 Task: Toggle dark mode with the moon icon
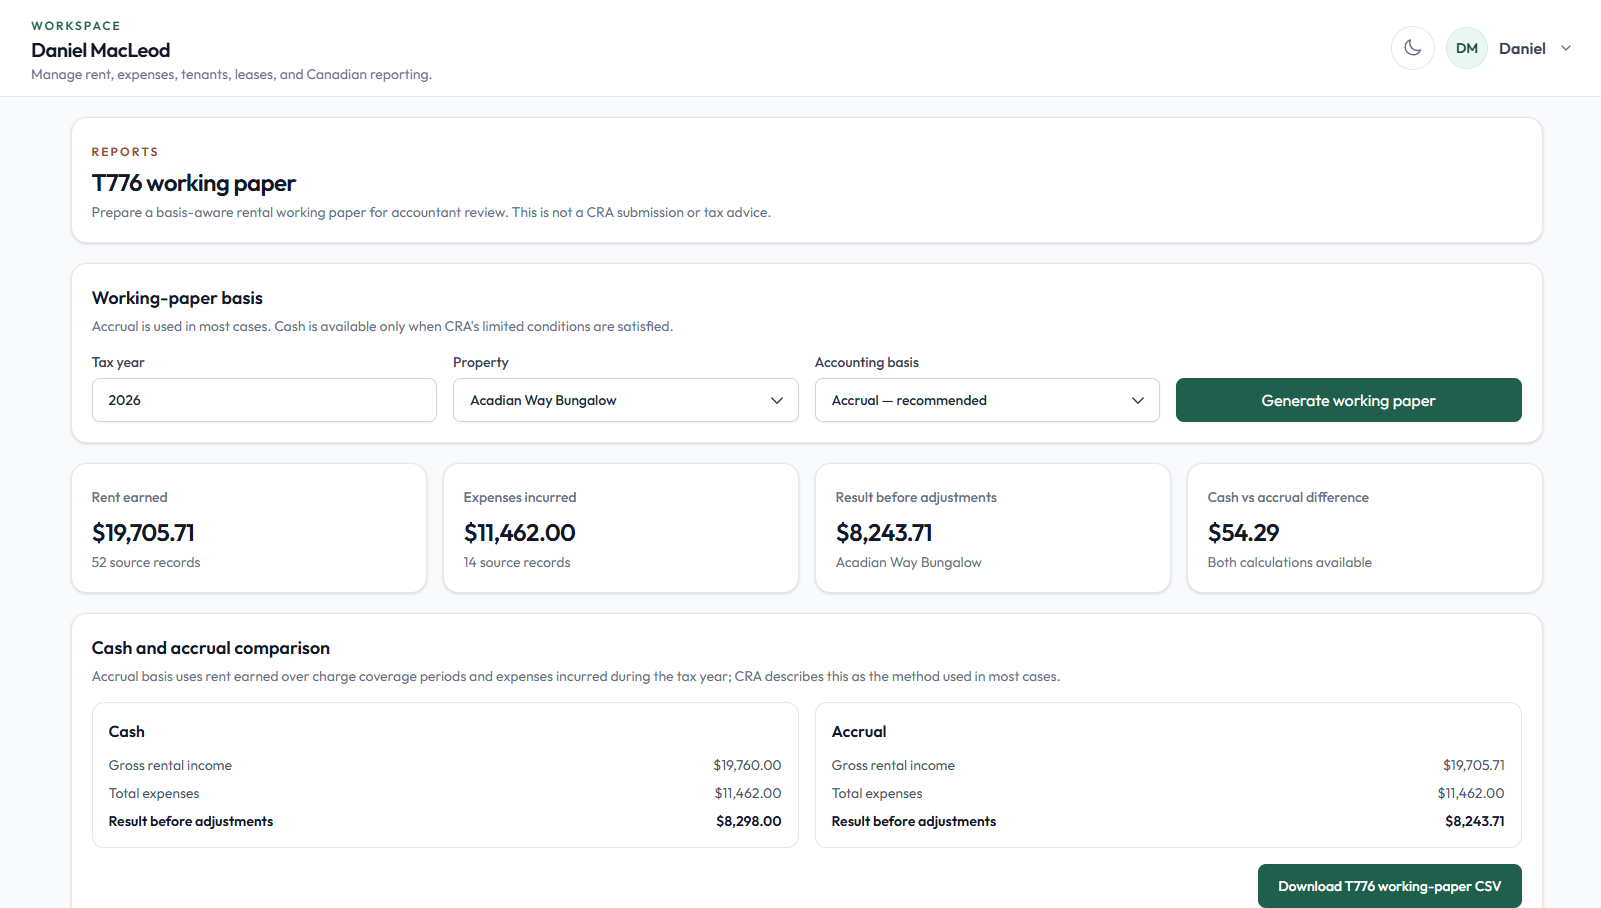coord(1412,48)
